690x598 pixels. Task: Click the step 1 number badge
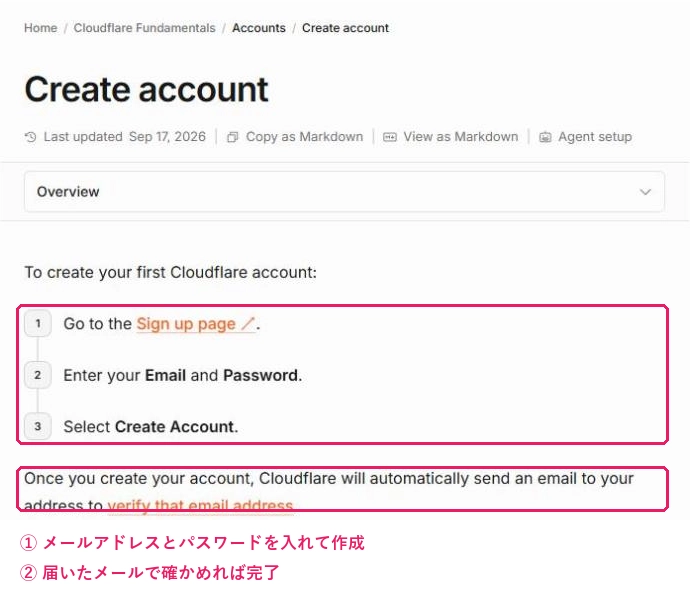[38, 323]
